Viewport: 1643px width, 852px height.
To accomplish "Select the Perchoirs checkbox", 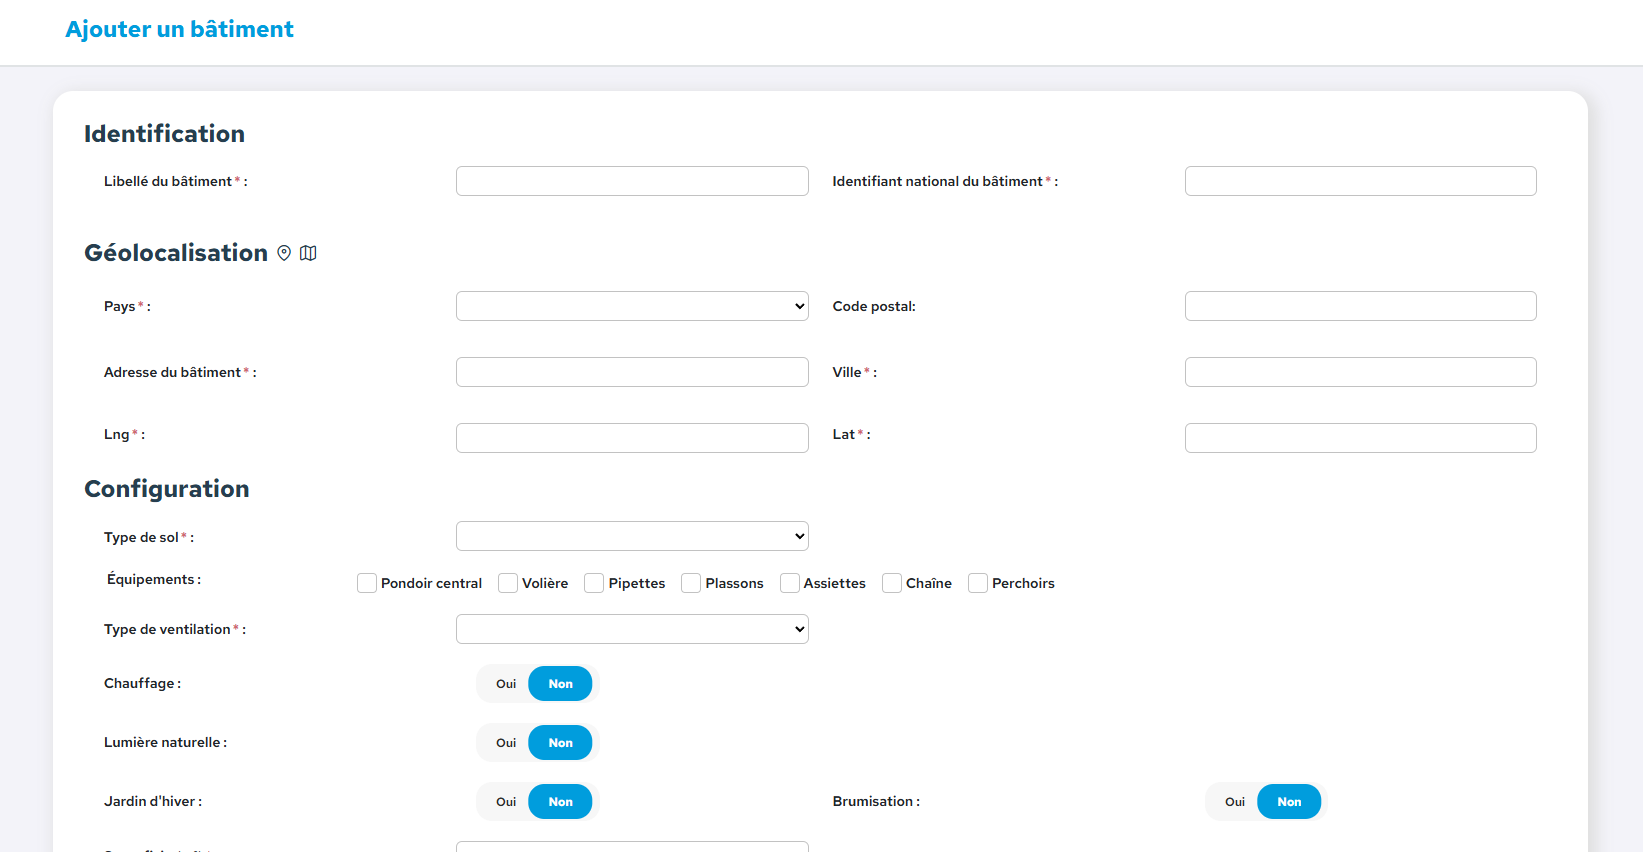I will click(x=978, y=583).
